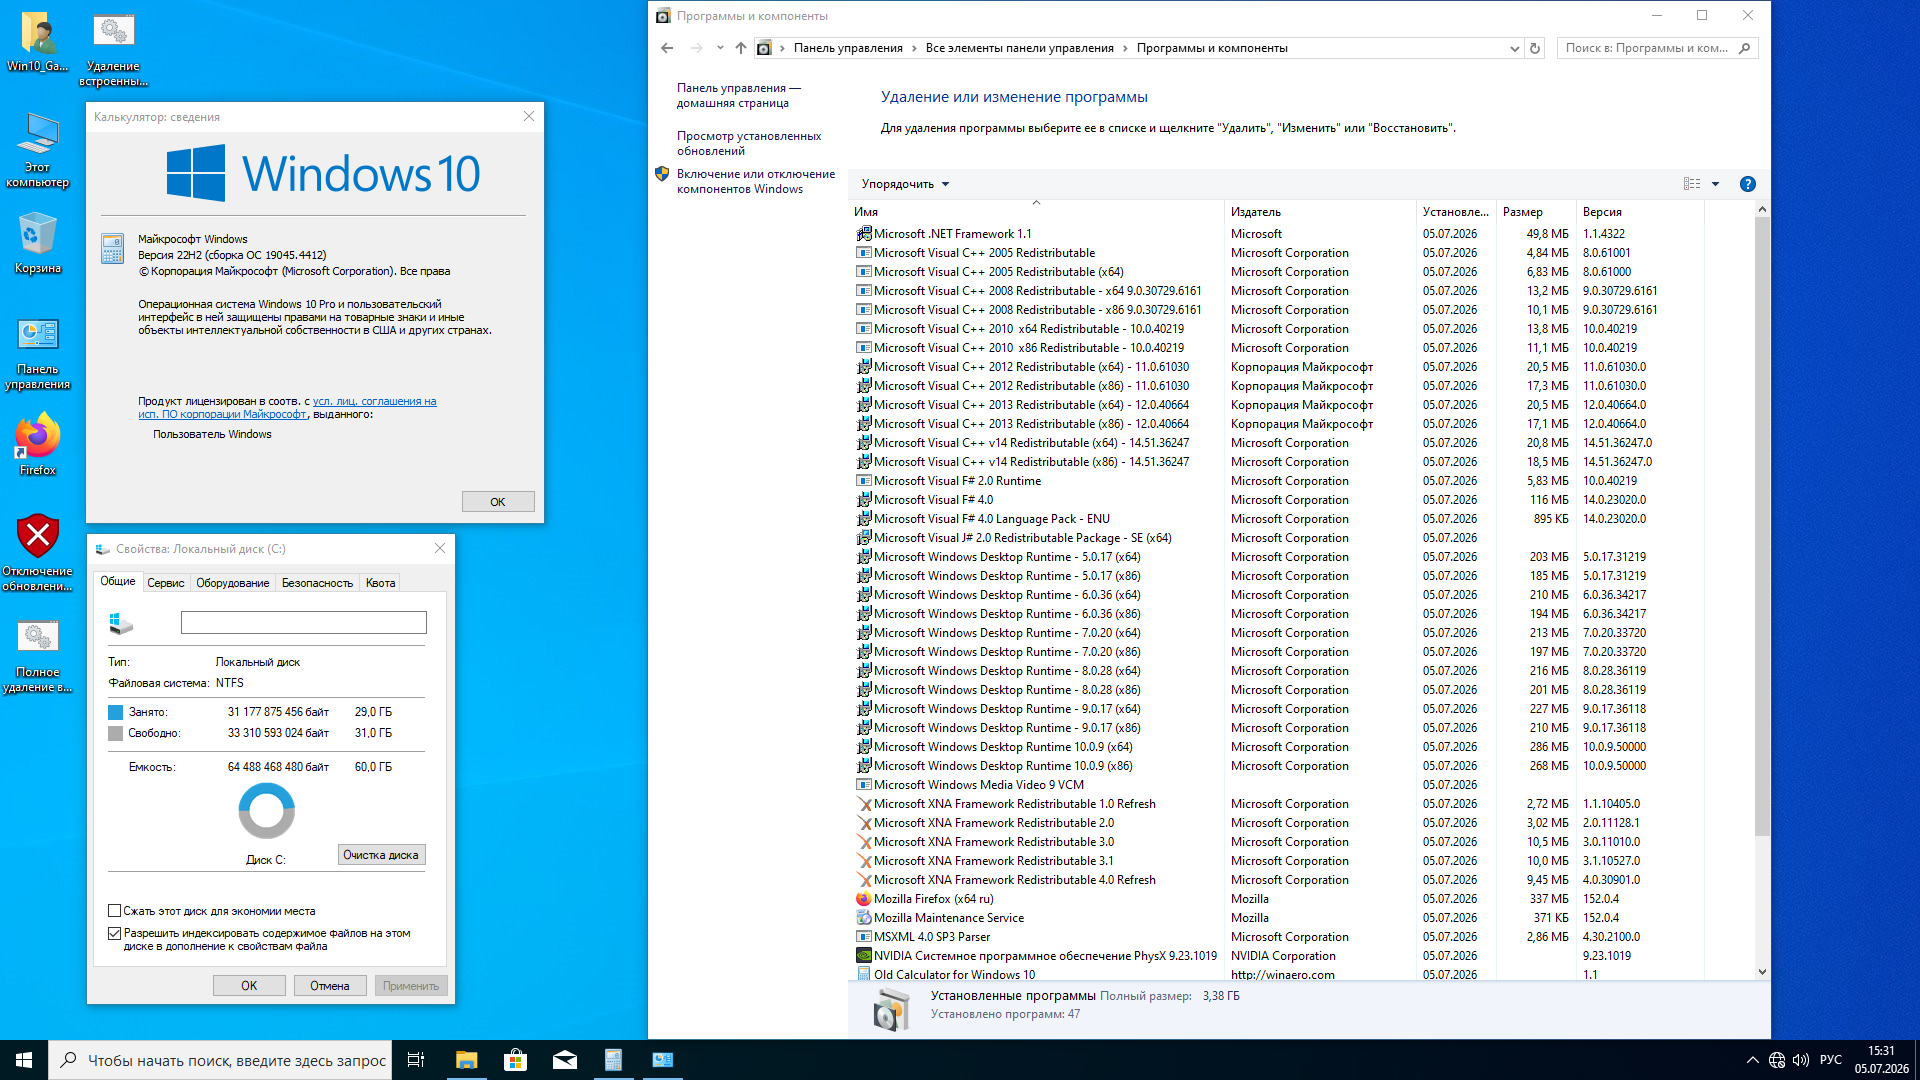The width and height of the screenshot is (1920, 1080).
Task: Go up one level in Control Panel
Action: click(741, 48)
